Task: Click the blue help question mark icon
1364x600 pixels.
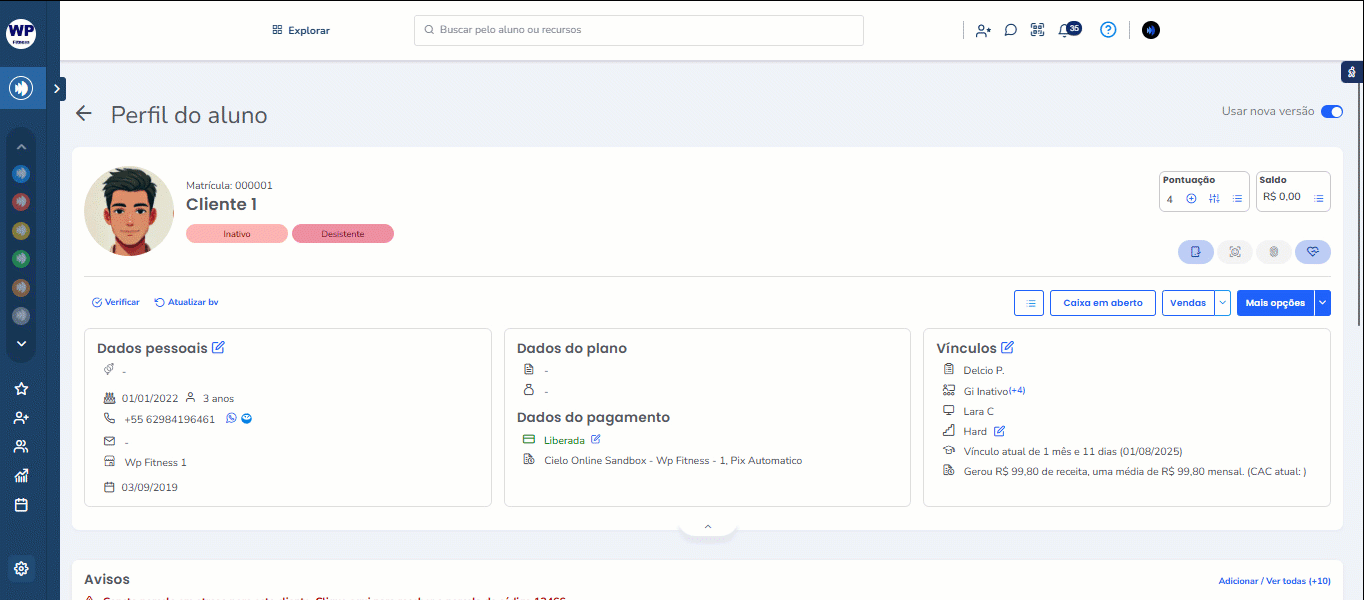Action: pos(1108,30)
